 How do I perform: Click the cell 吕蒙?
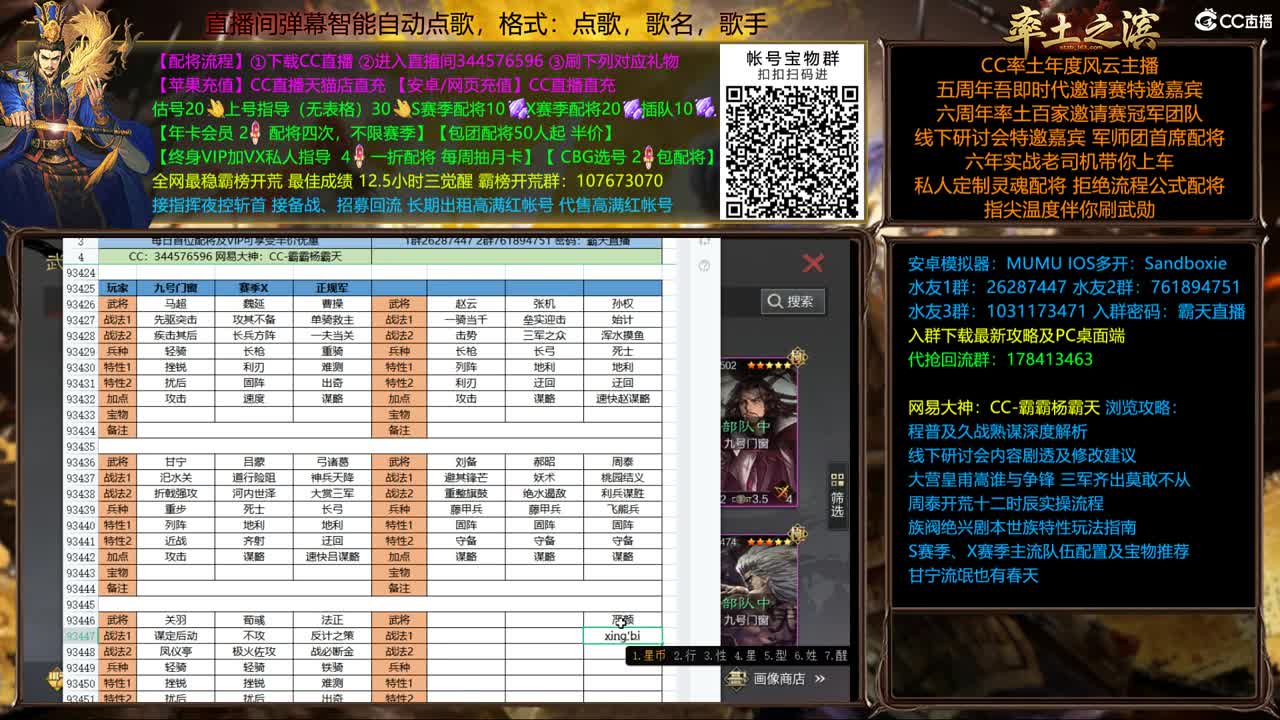click(253, 462)
